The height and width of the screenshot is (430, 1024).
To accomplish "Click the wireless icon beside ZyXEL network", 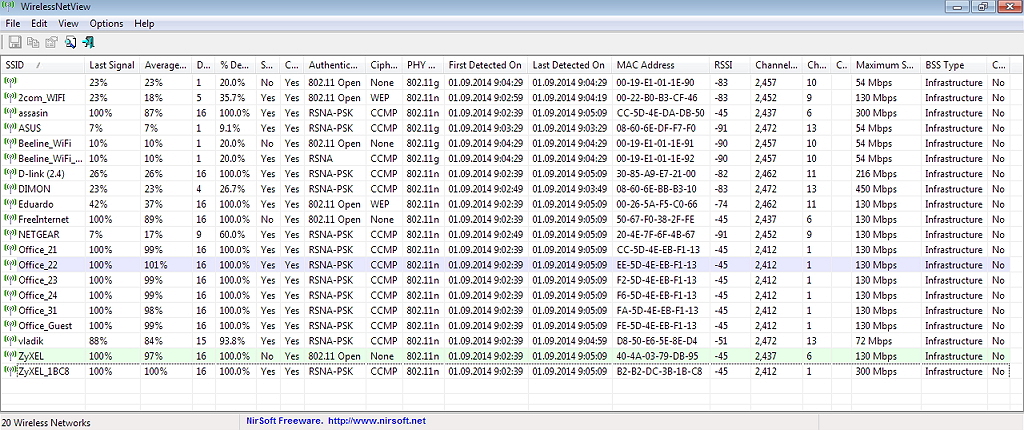I will coord(10,356).
